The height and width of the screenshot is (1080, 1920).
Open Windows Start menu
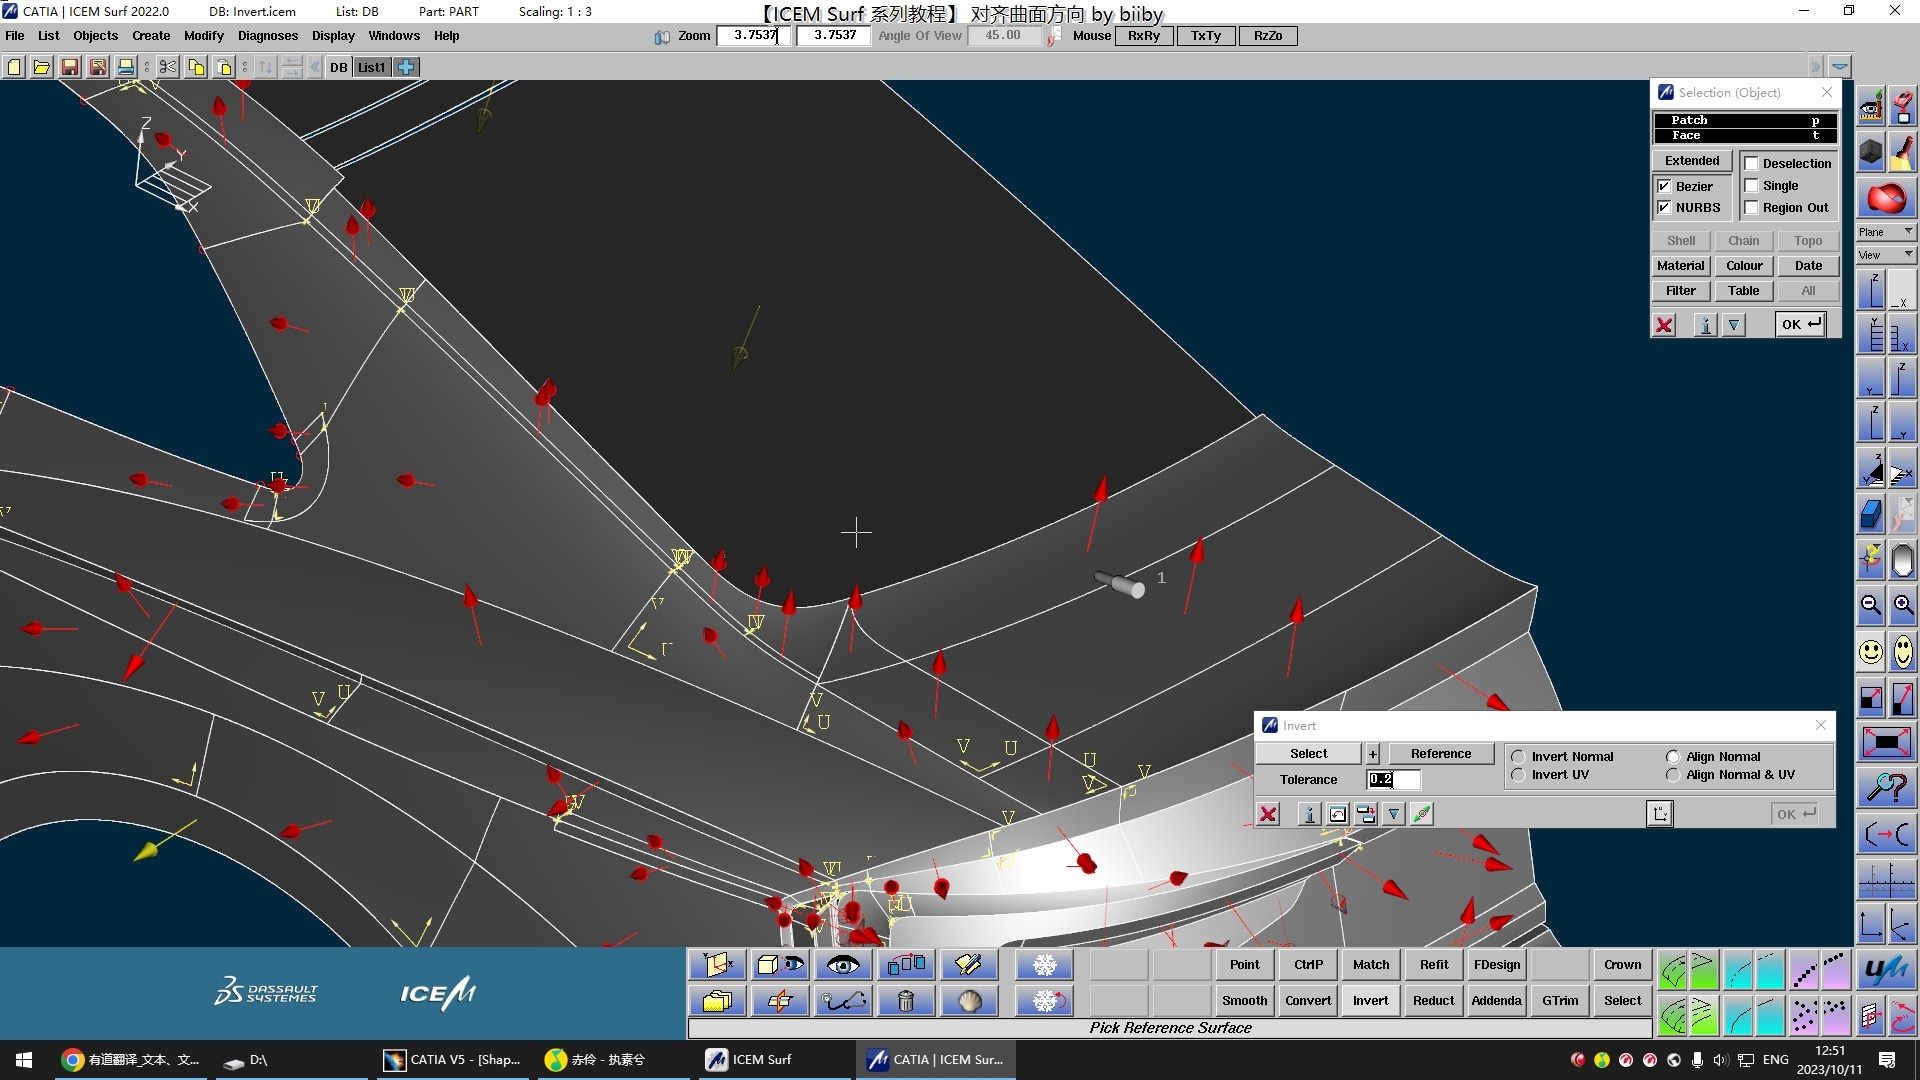pos(24,1060)
